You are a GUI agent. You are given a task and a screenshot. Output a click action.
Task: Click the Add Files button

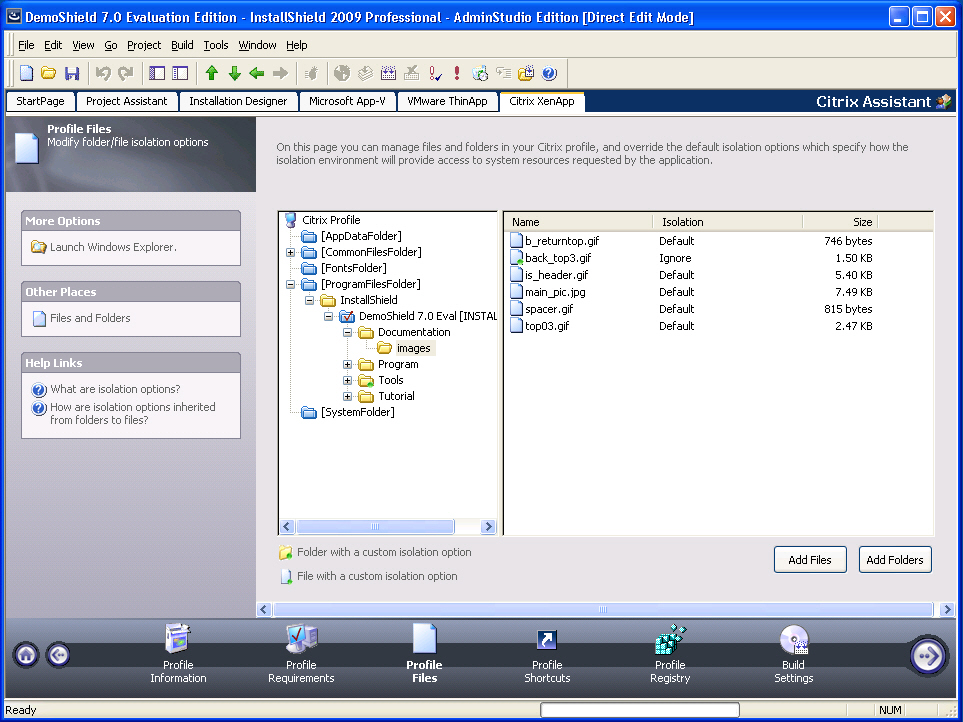pyautogui.click(x=809, y=560)
